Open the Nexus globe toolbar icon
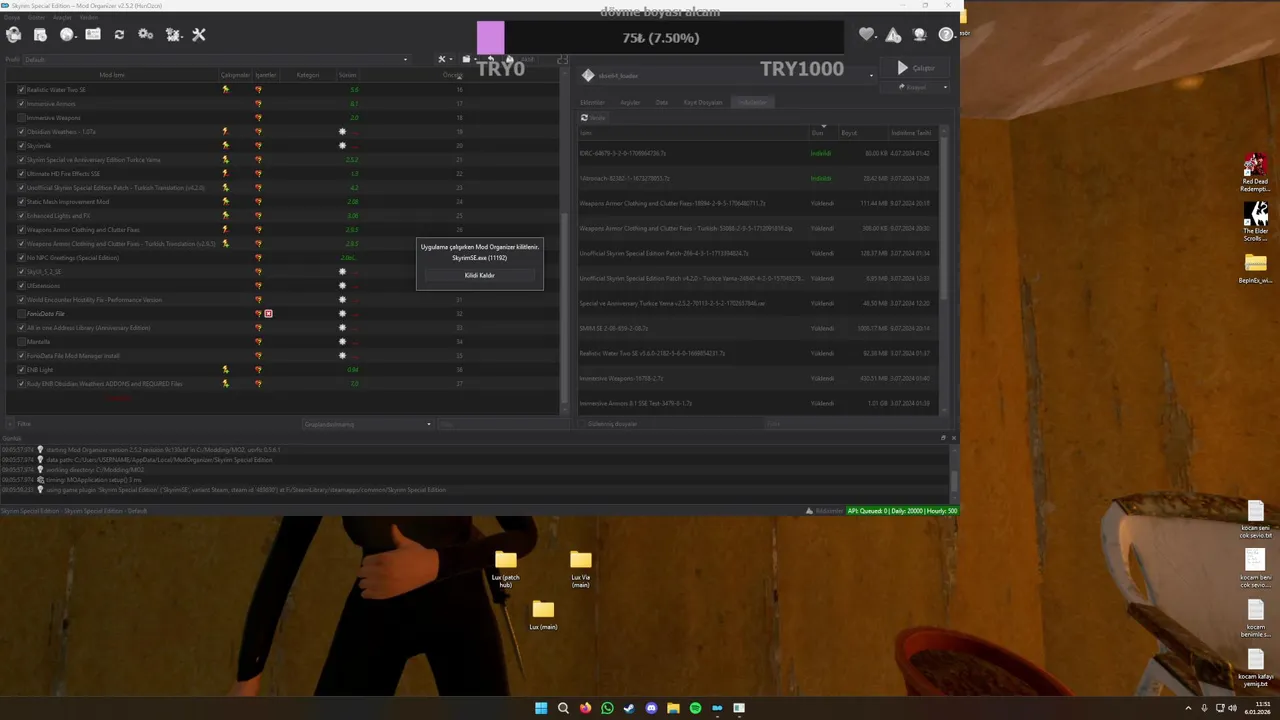This screenshot has height=720, width=1280. (67, 35)
